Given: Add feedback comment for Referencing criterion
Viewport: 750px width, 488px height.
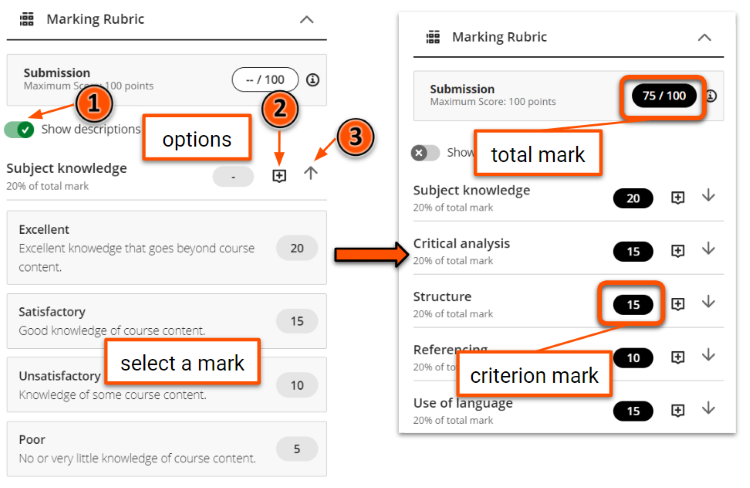Looking at the screenshot, I should tap(677, 356).
